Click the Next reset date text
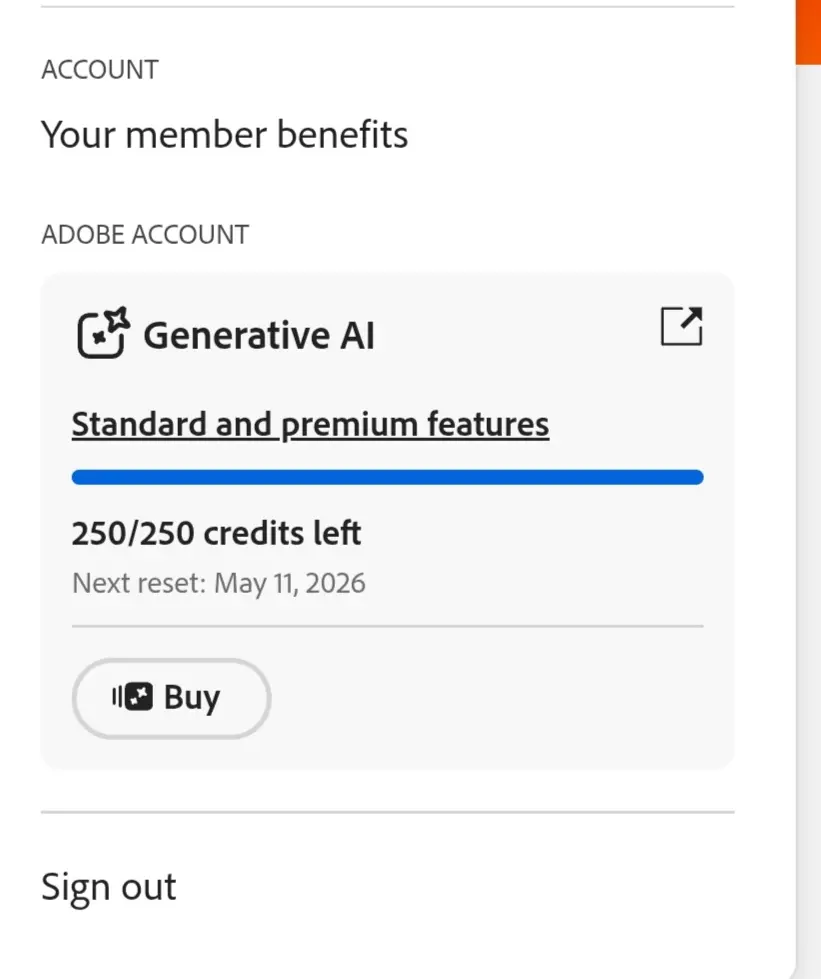The height and width of the screenshot is (979, 821). click(219, 583)
